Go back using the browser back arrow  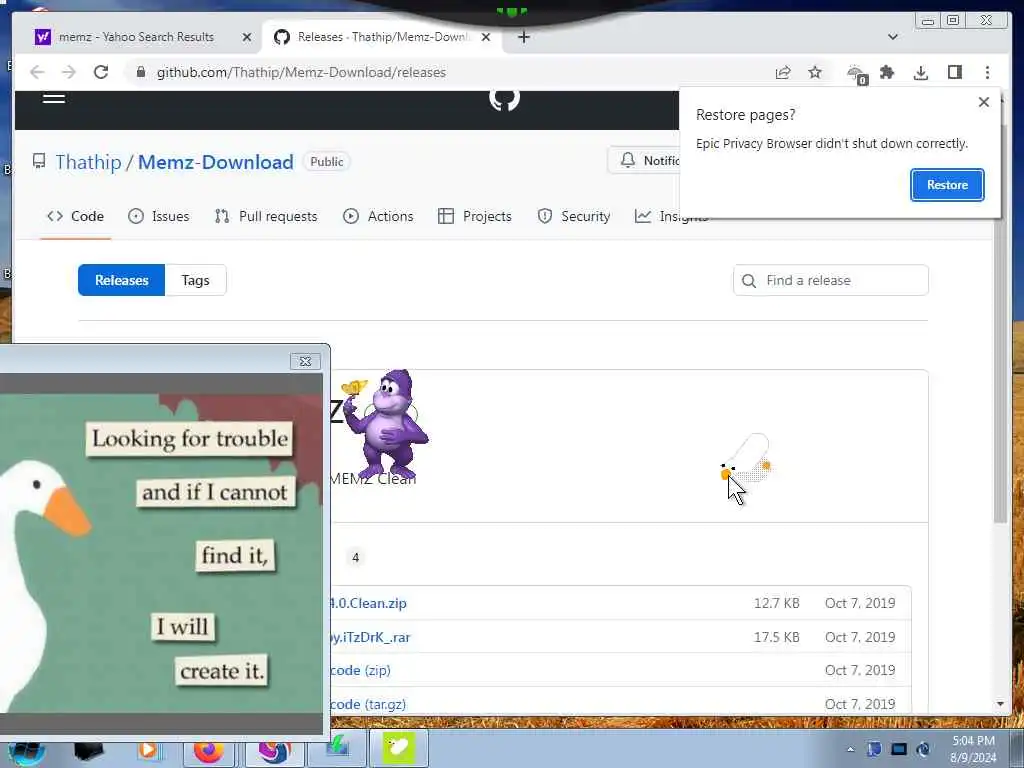pyautogui.click(x=37, y=72)
